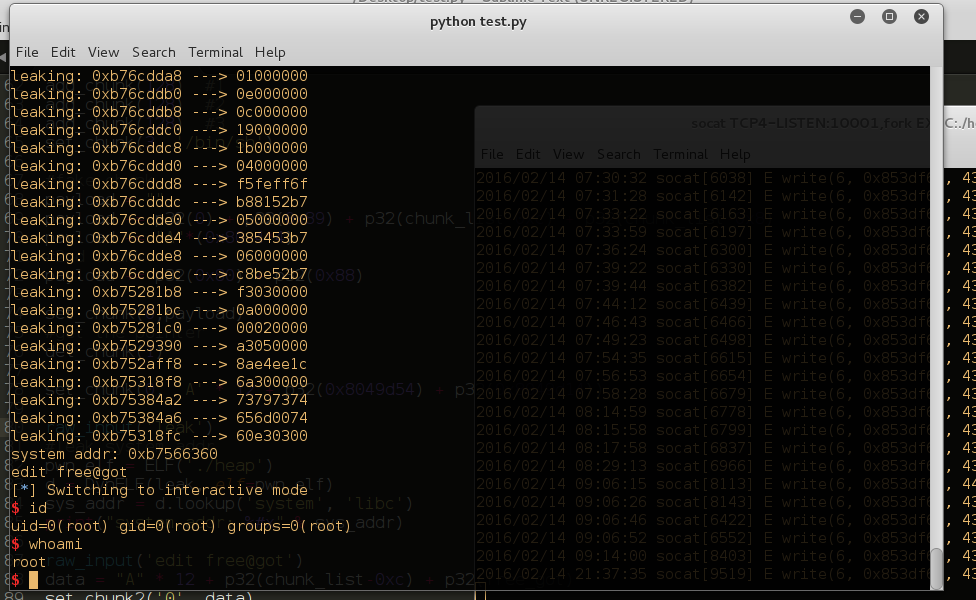Click socat log line at 21:37:35

tap(703, 576)
